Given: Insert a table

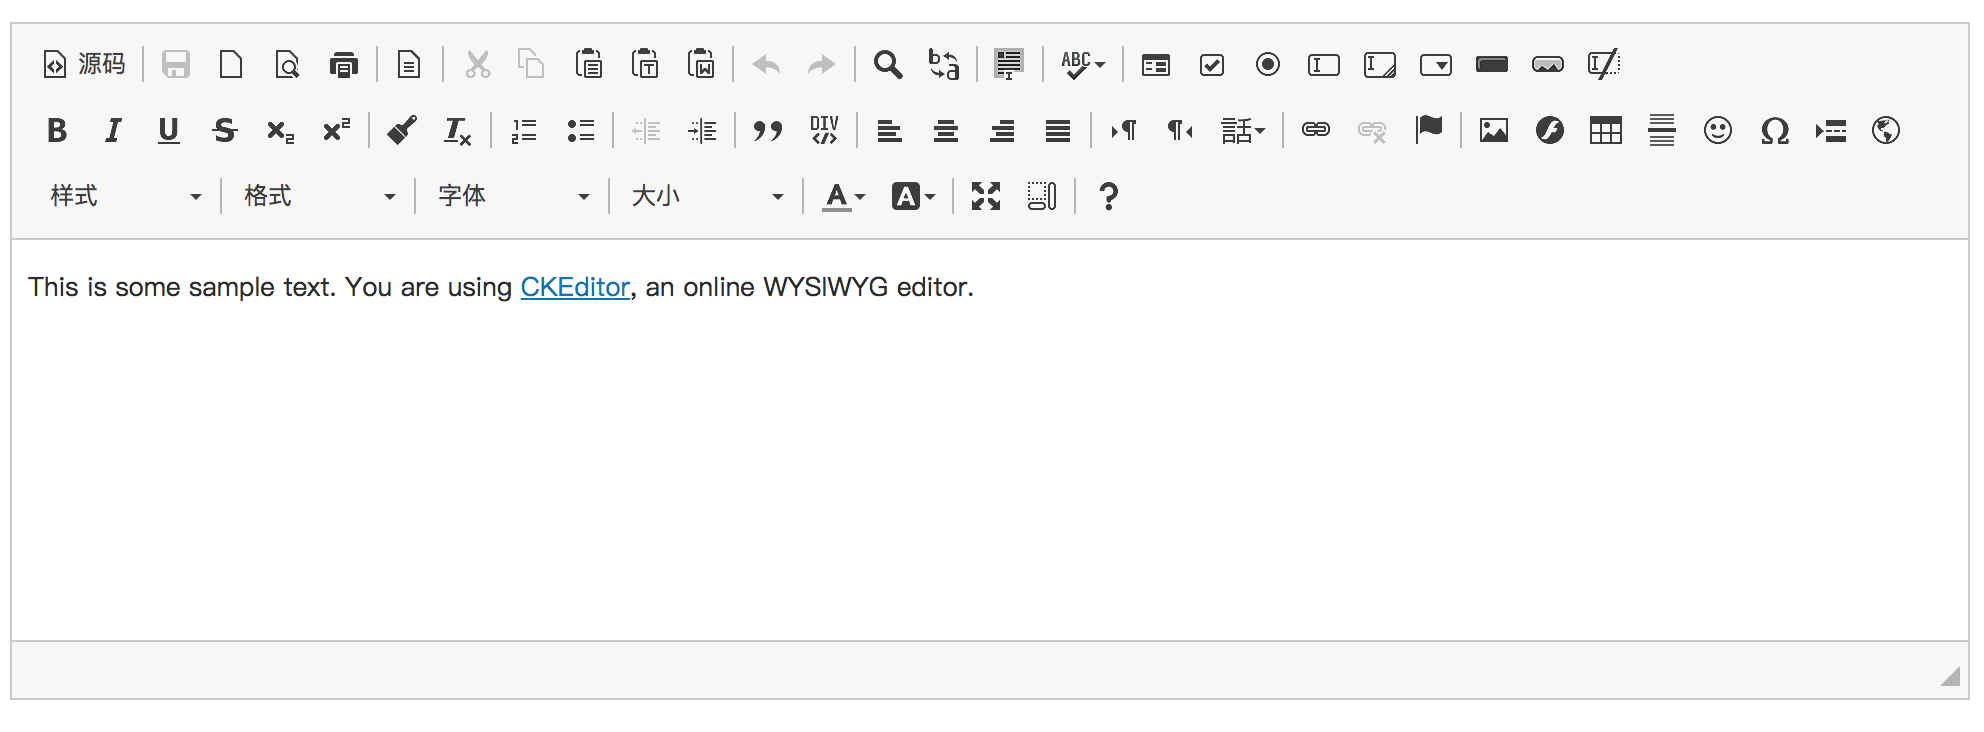Looking at the screenshot, I should tap(1606, 131).
